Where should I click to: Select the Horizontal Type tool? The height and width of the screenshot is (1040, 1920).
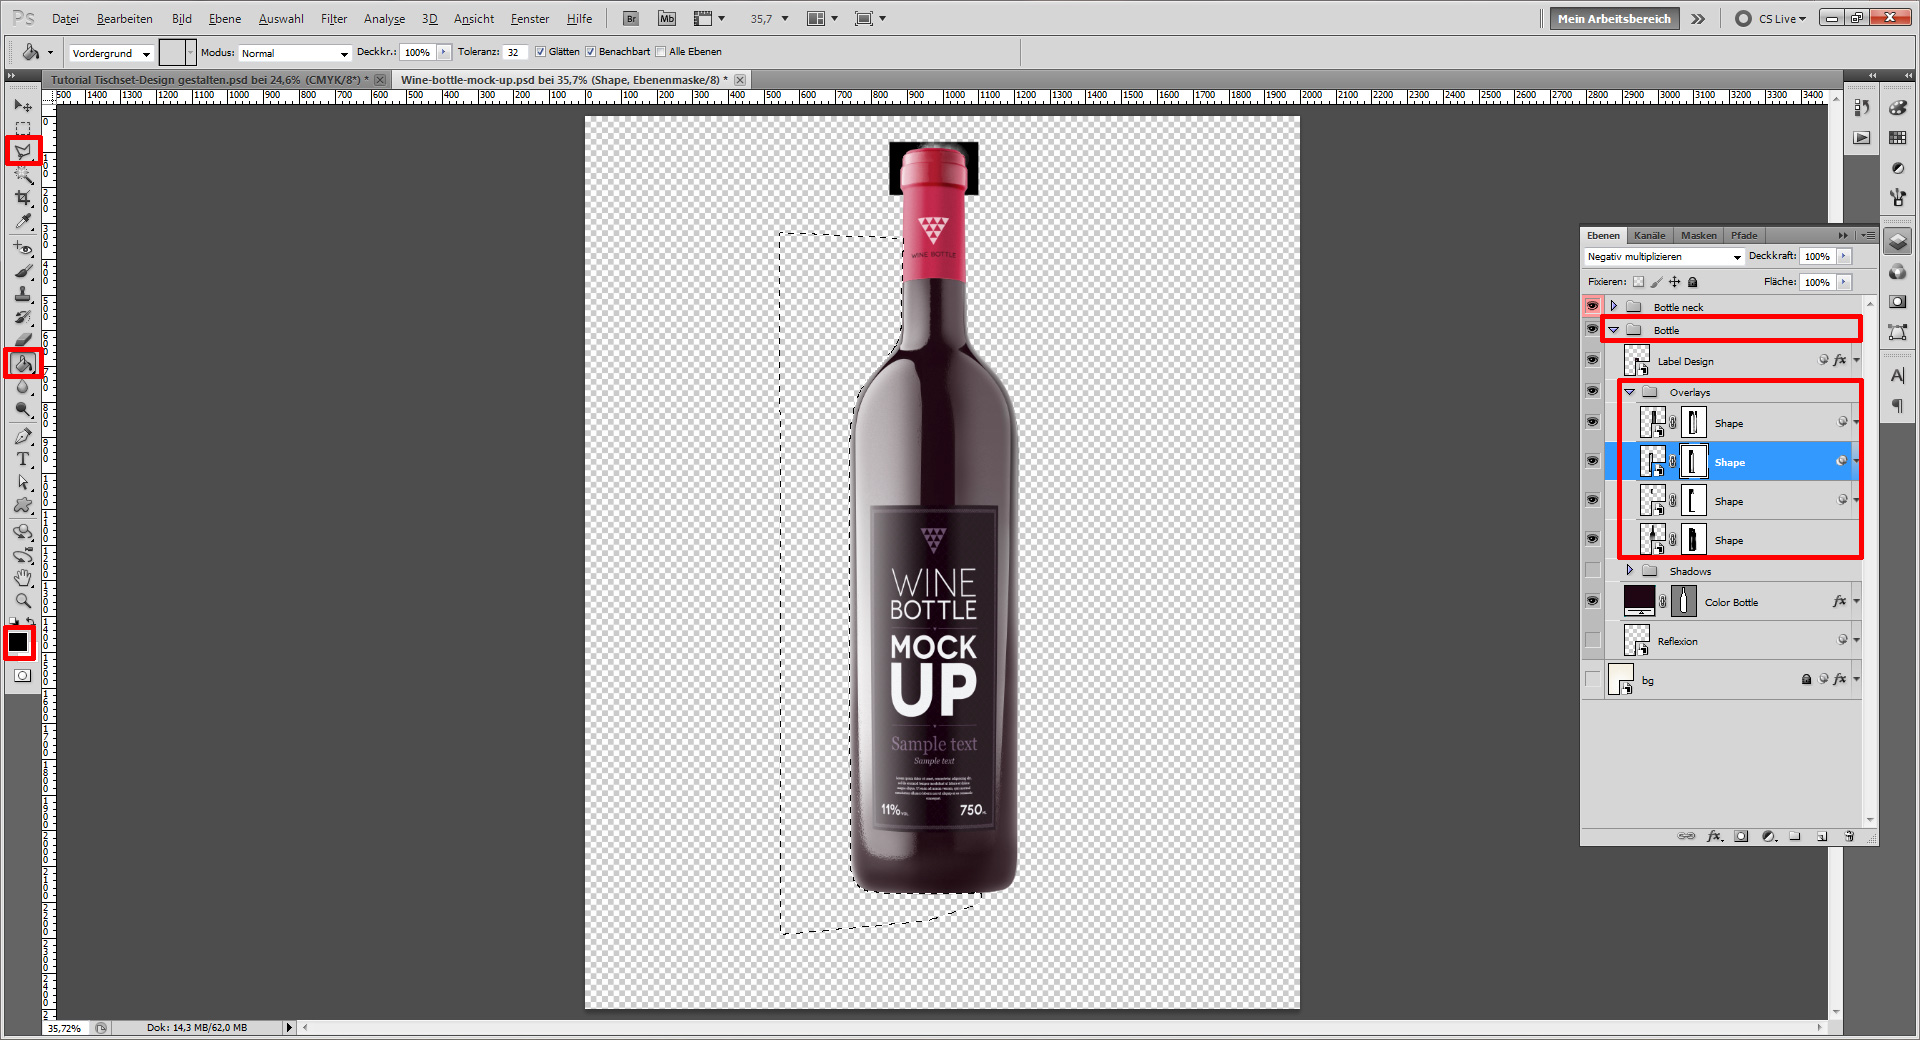coord(22,460)
